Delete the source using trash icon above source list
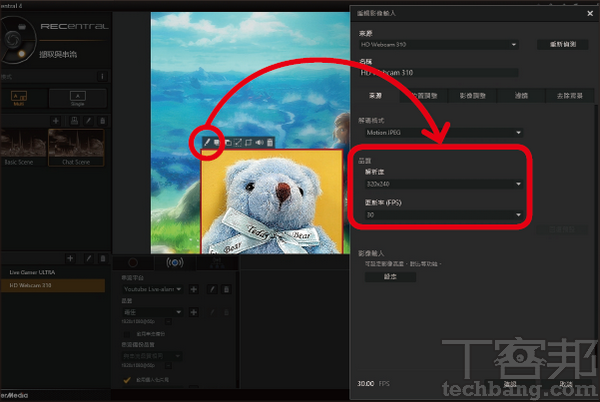Screen dimensions: 600x402 tap(103, 259)
